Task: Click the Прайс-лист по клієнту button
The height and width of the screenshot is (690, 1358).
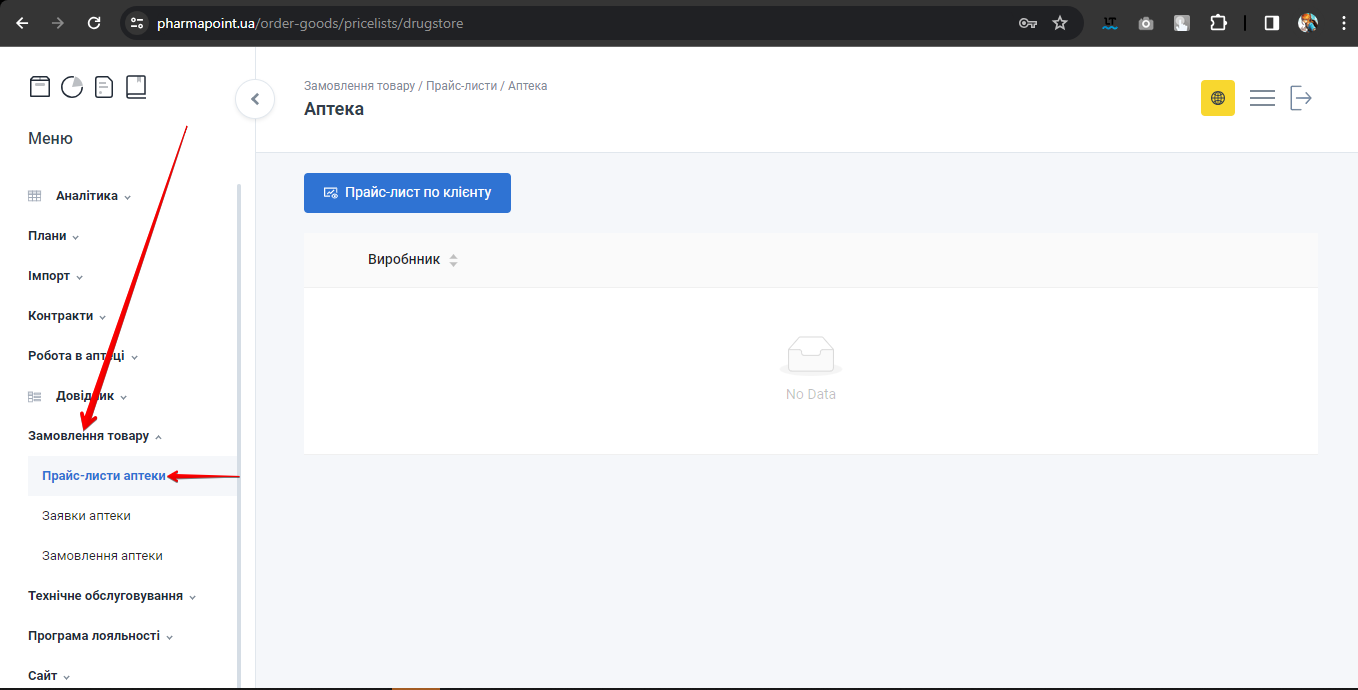Action: [407, 193]
